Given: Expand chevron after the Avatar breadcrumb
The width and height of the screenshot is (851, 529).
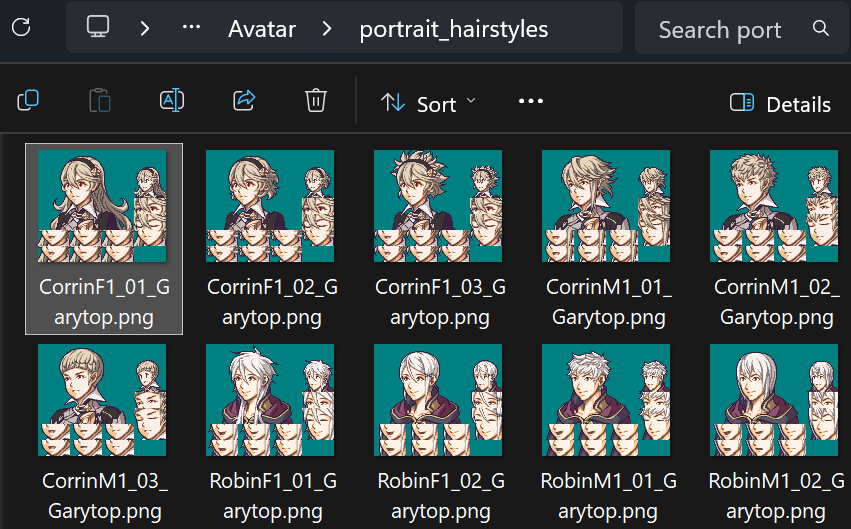Looking at the screenshot, I should [327, 28].
